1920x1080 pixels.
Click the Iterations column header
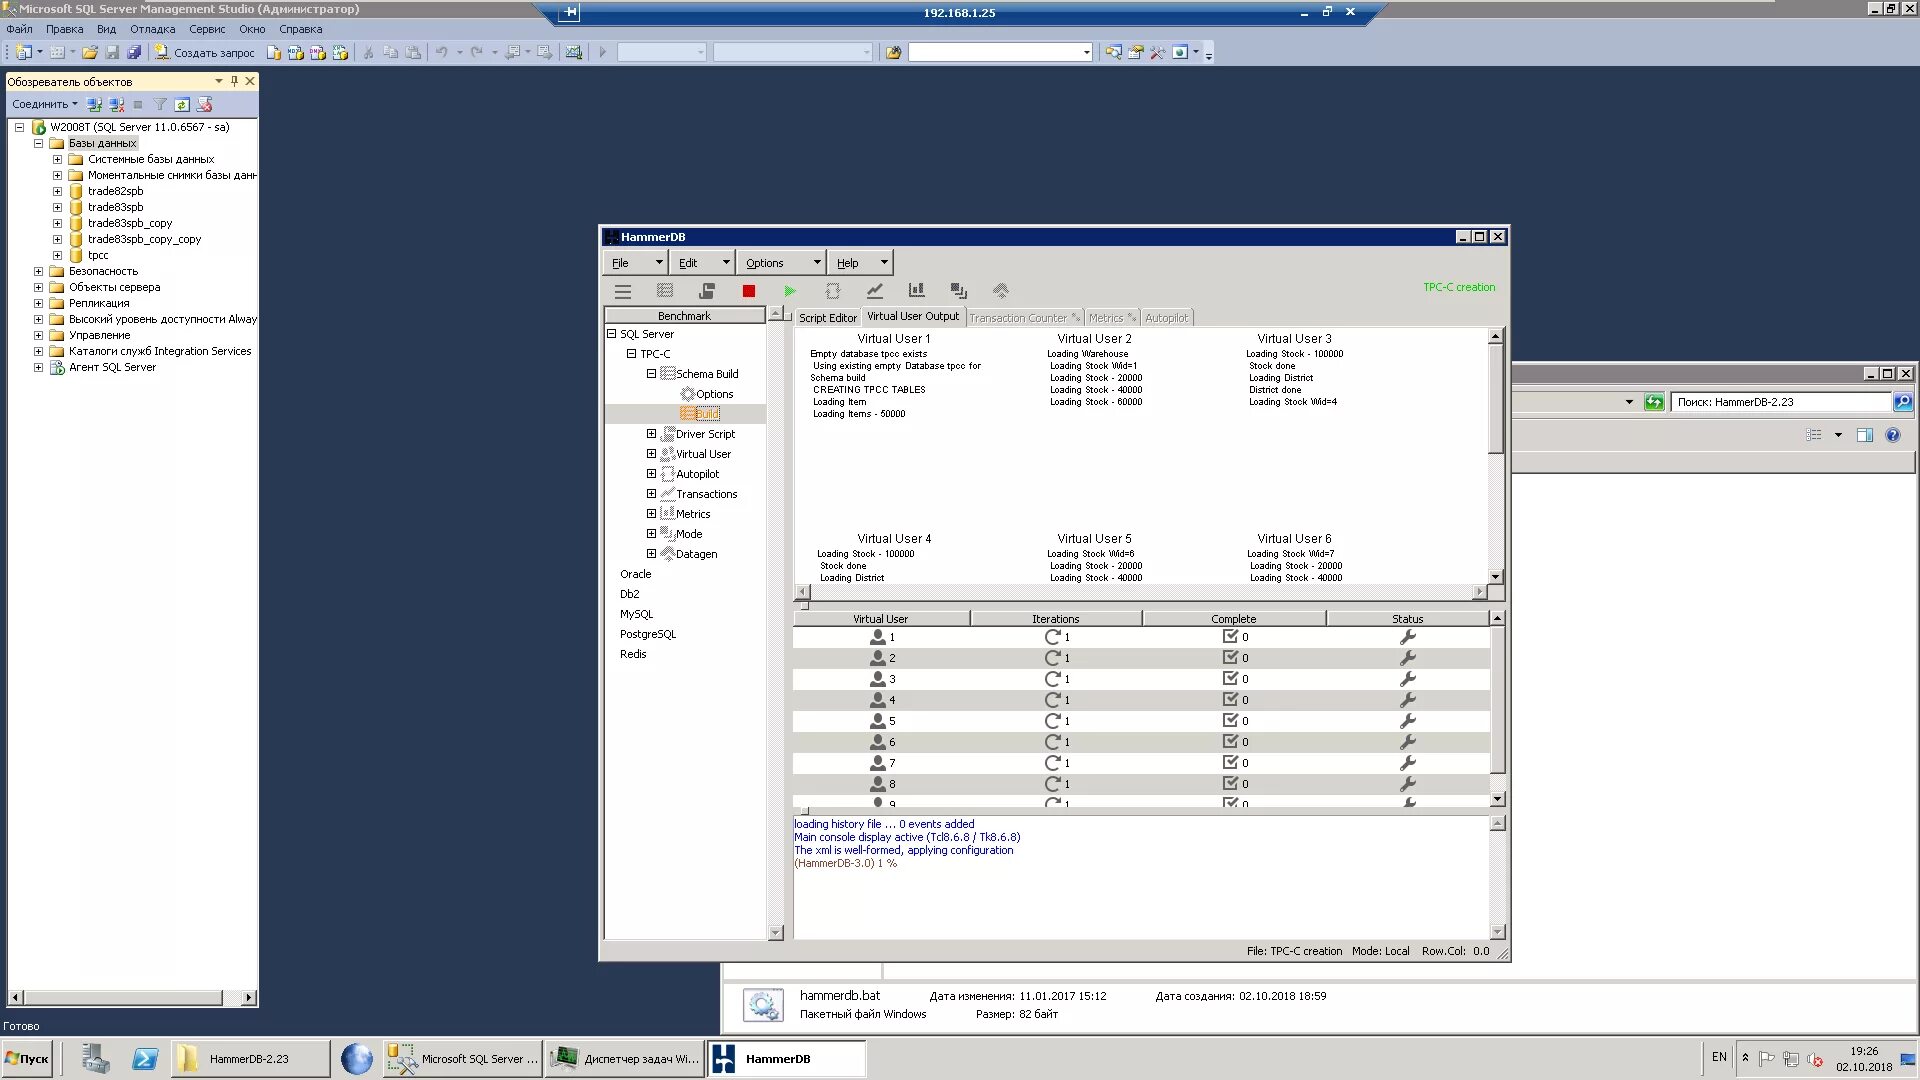pyautogui.click(x=1056, y=619)
